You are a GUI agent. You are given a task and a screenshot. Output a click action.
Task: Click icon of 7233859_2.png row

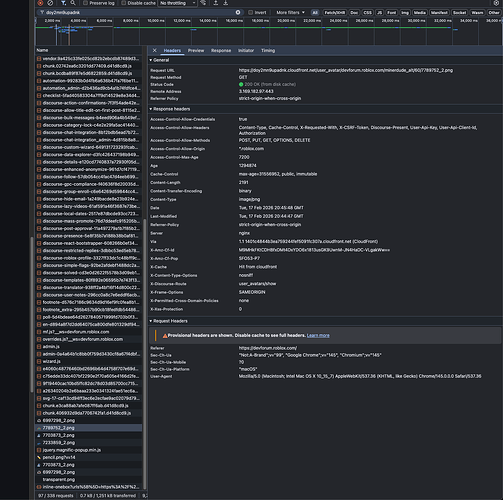pos(39,443)
